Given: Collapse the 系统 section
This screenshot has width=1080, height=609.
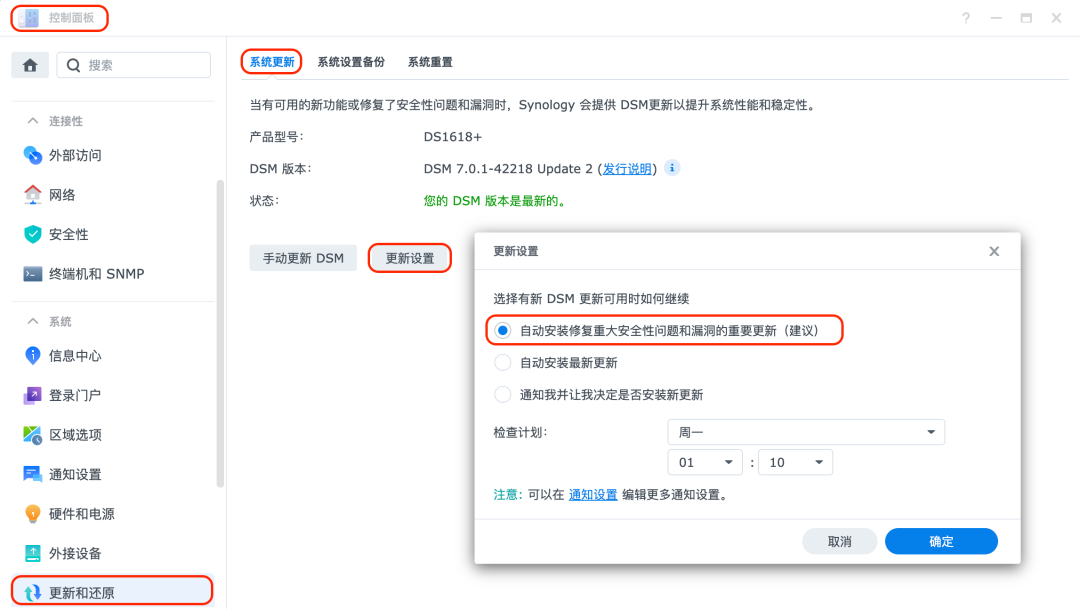Looking at the screenshot, I should (32, 321).
